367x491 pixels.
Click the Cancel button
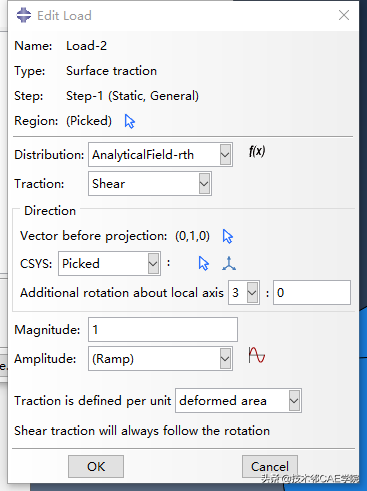tap(270, 466)
